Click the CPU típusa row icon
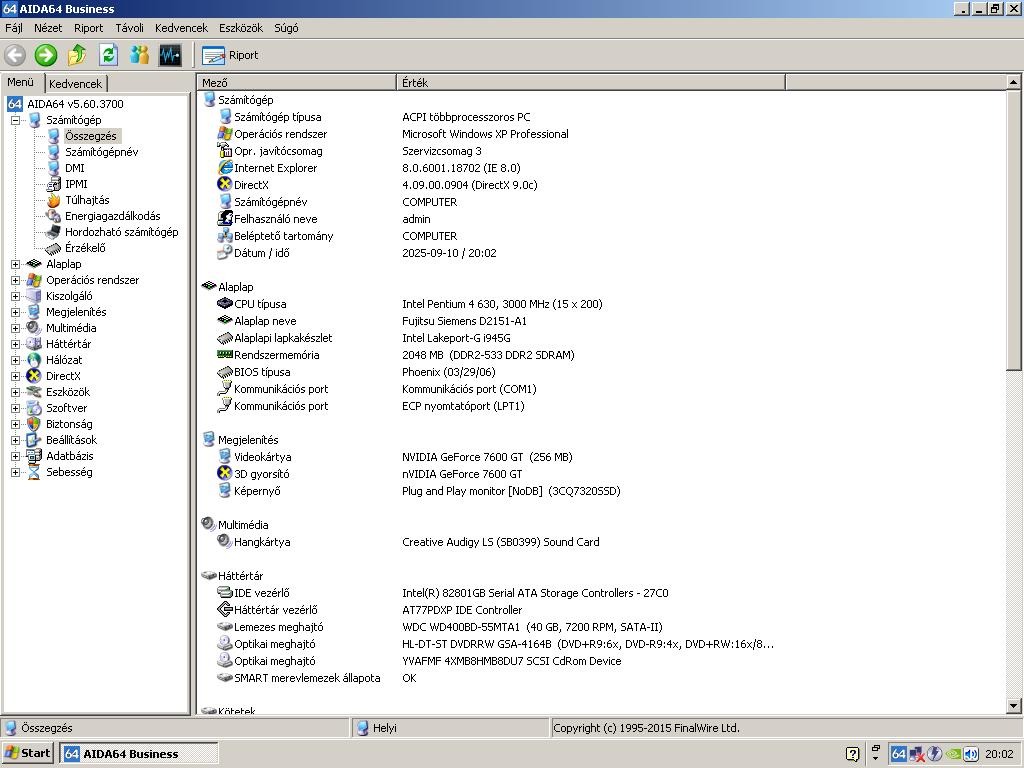This screenshot has width=1024, height=768. pyautogui.click(x=225, y=304)
